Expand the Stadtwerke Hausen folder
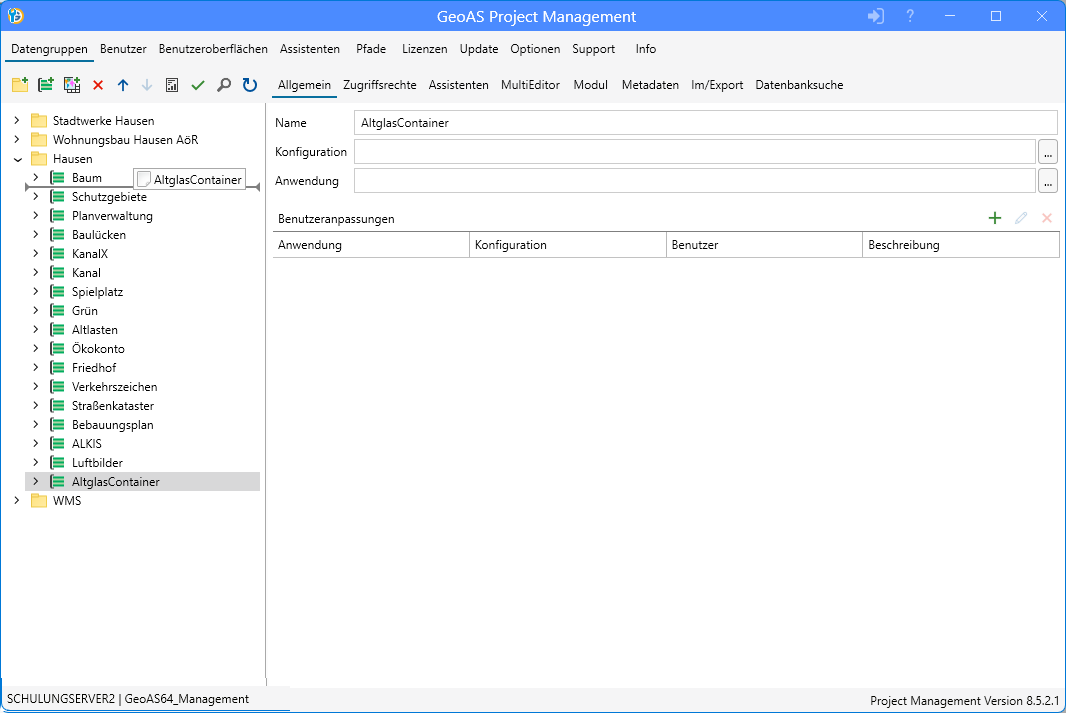1066x713 pixels. pos(17,121)
